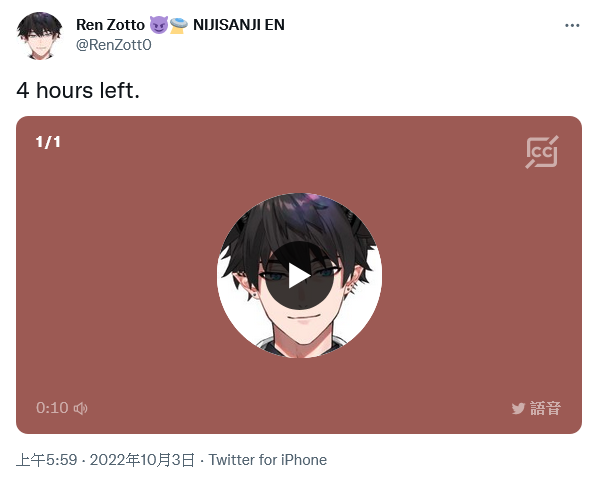598x486 pixels.
Task: Click the UFO emoji beside the name
Action: tap(178, 25)
